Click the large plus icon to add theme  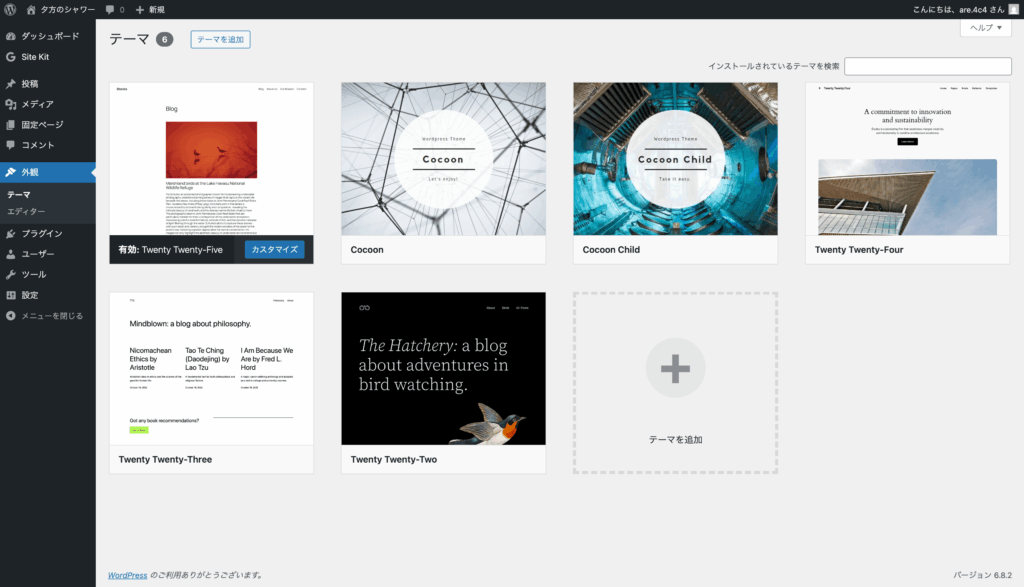675,368
